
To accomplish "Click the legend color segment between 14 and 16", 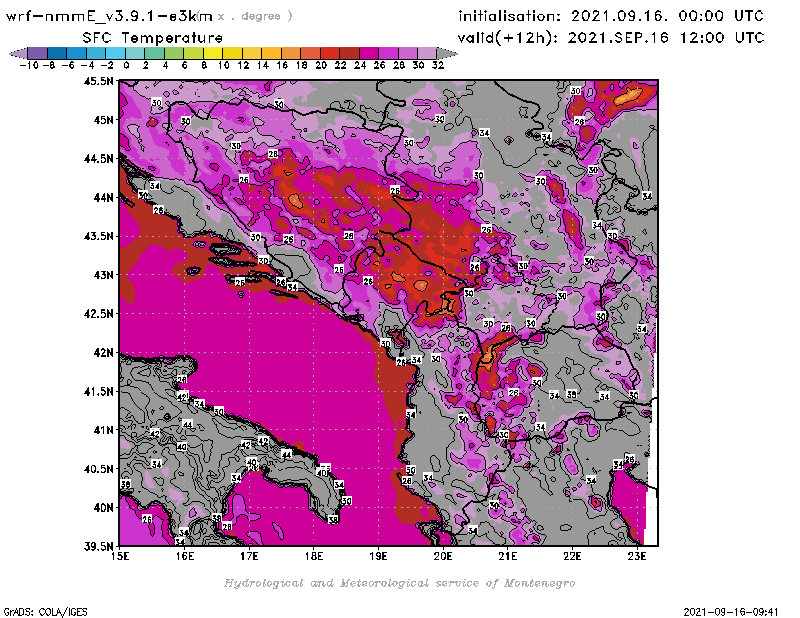I will pos(272,53).
